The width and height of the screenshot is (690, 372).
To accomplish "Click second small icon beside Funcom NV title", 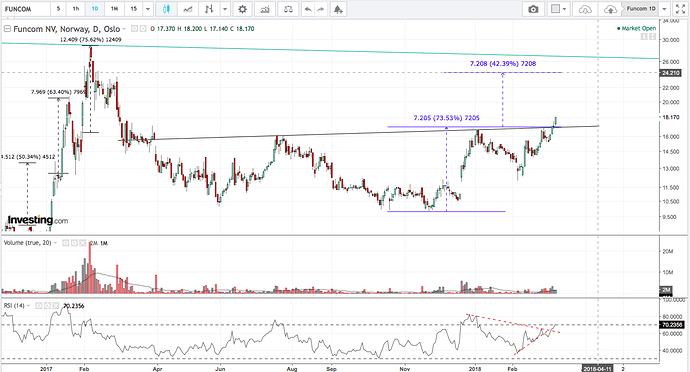I will pos(143,29).
